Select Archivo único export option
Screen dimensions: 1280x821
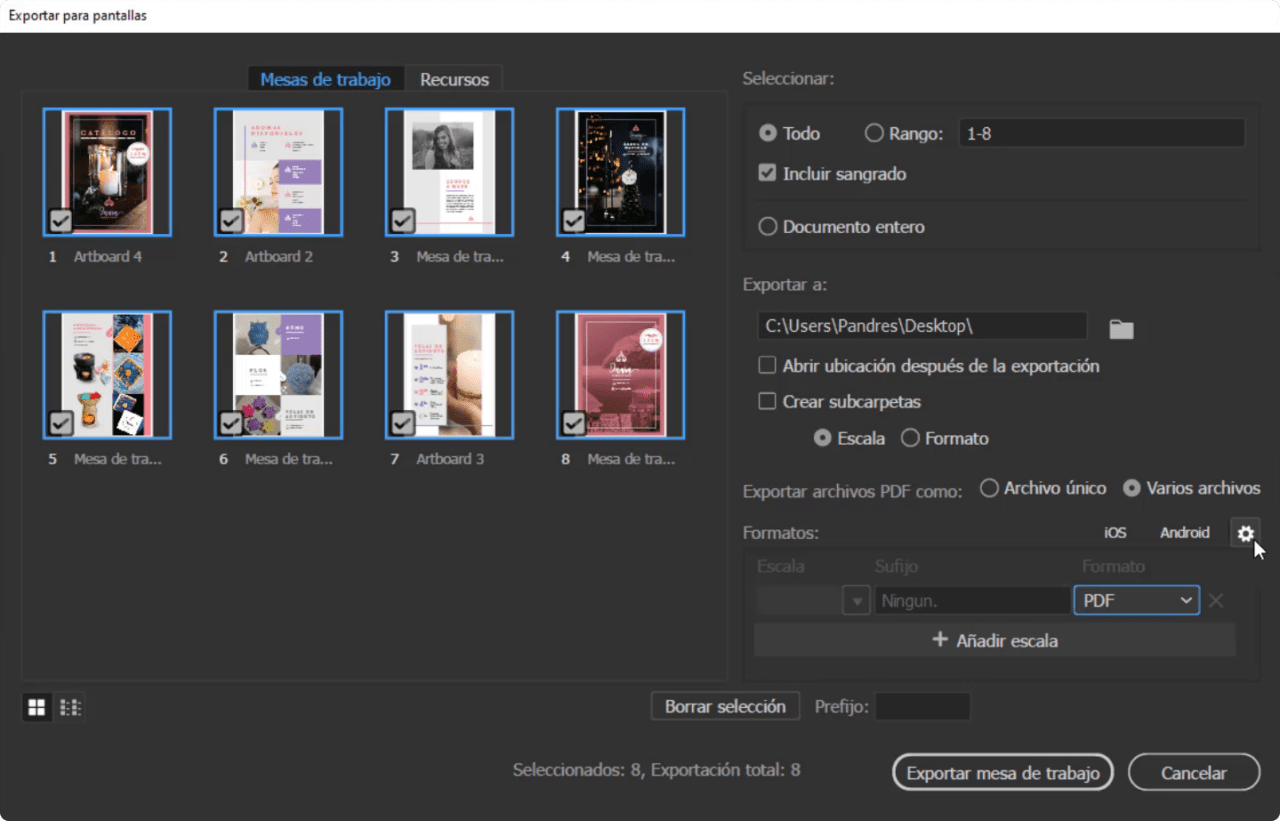989,488
